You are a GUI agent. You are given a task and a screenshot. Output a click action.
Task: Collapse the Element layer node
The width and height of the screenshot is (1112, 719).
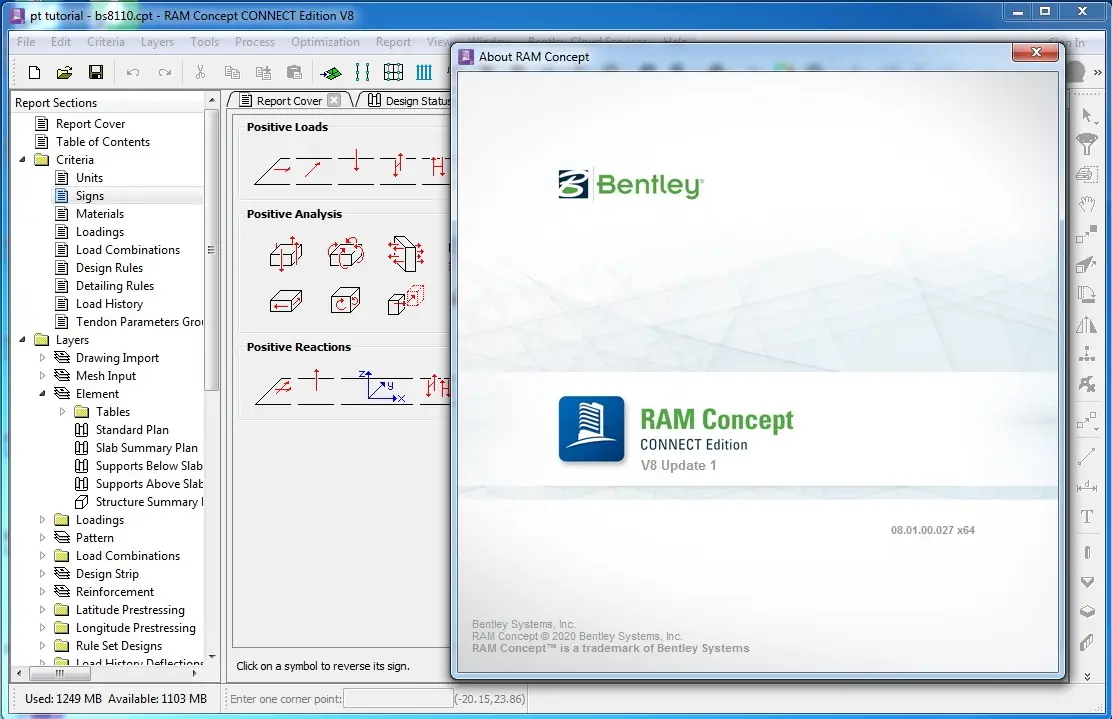pos(43,394)
